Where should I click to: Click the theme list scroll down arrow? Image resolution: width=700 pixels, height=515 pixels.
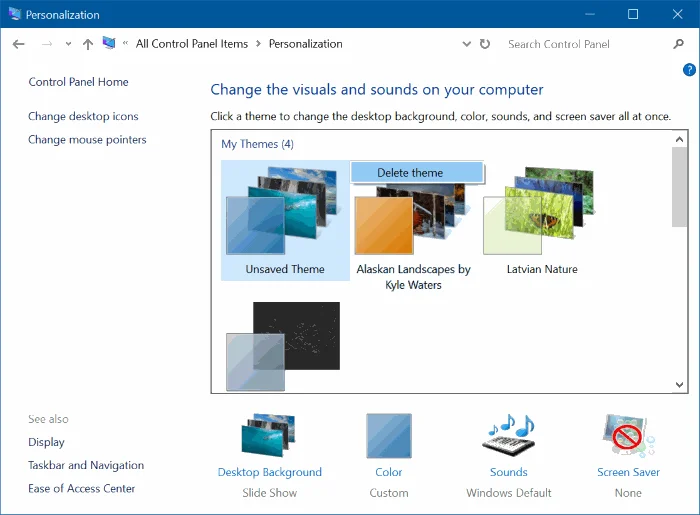click(x=679, y=384)
